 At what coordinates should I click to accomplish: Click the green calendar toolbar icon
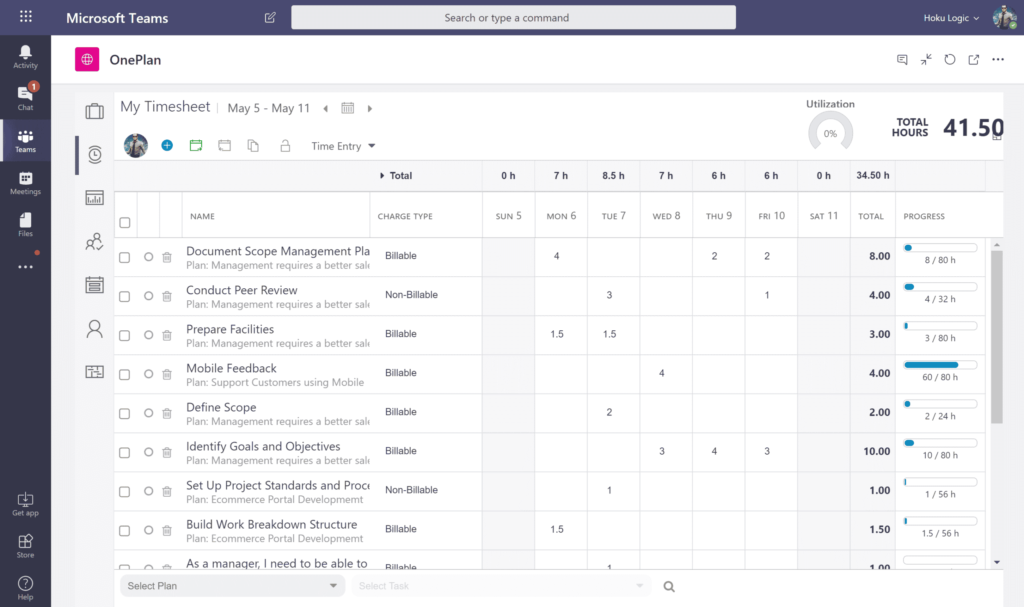click(196, 146)
